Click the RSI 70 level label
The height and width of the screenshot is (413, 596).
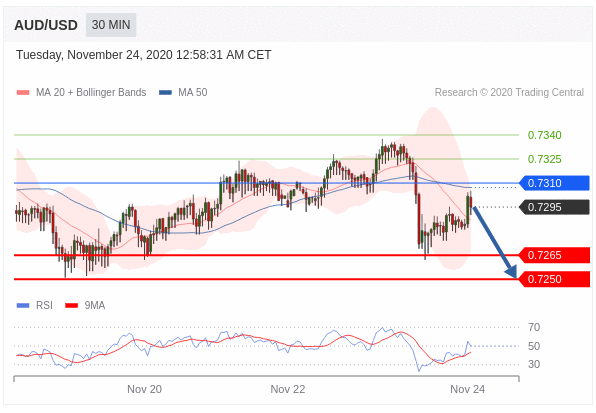click(x=534, y=327)
